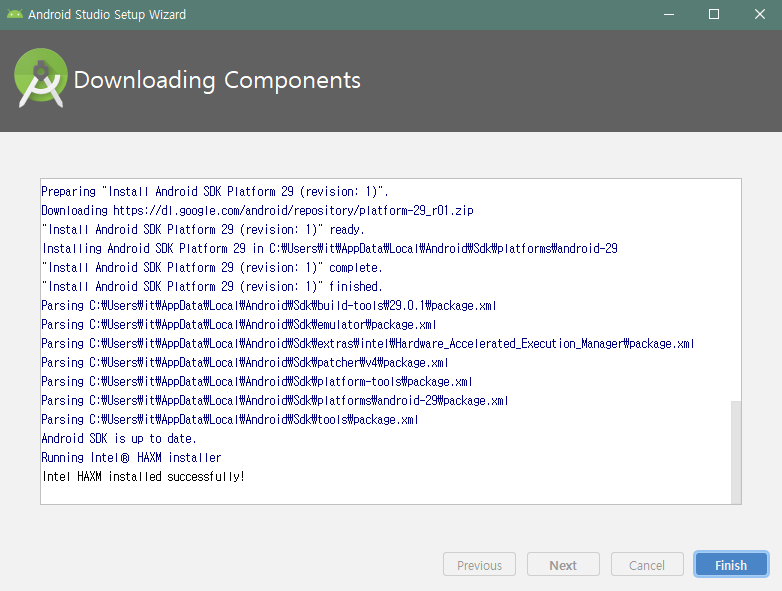Click the Parsing emulator package.xml line

pos(239,324)
